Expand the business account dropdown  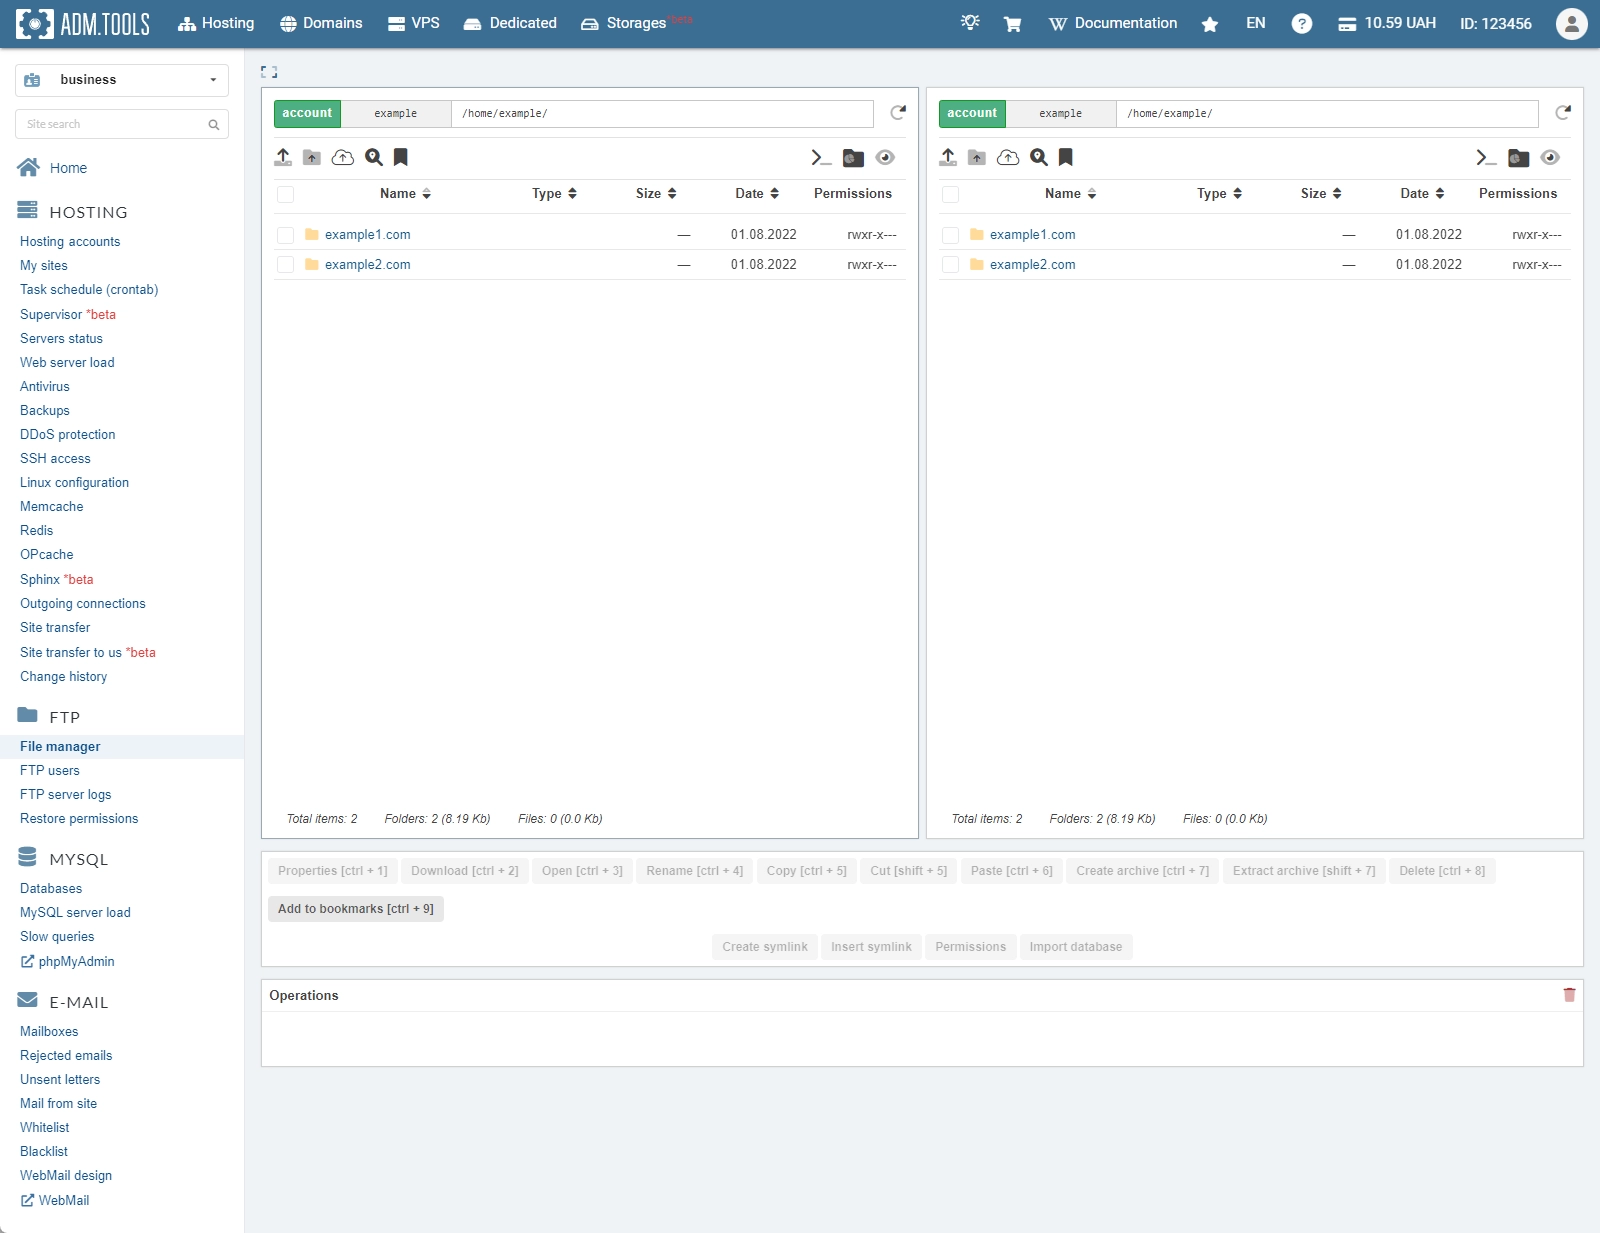click(x=122, y=80)
